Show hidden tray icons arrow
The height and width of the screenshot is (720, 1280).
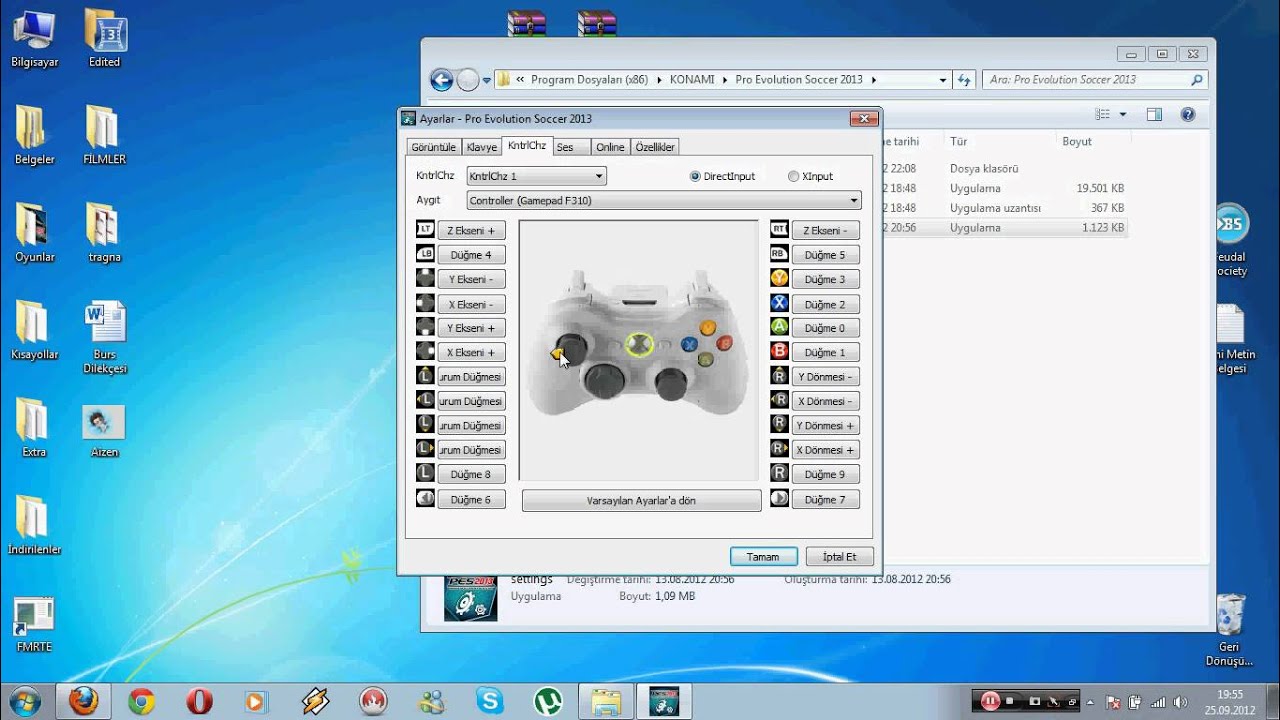tap(1092, 701)
